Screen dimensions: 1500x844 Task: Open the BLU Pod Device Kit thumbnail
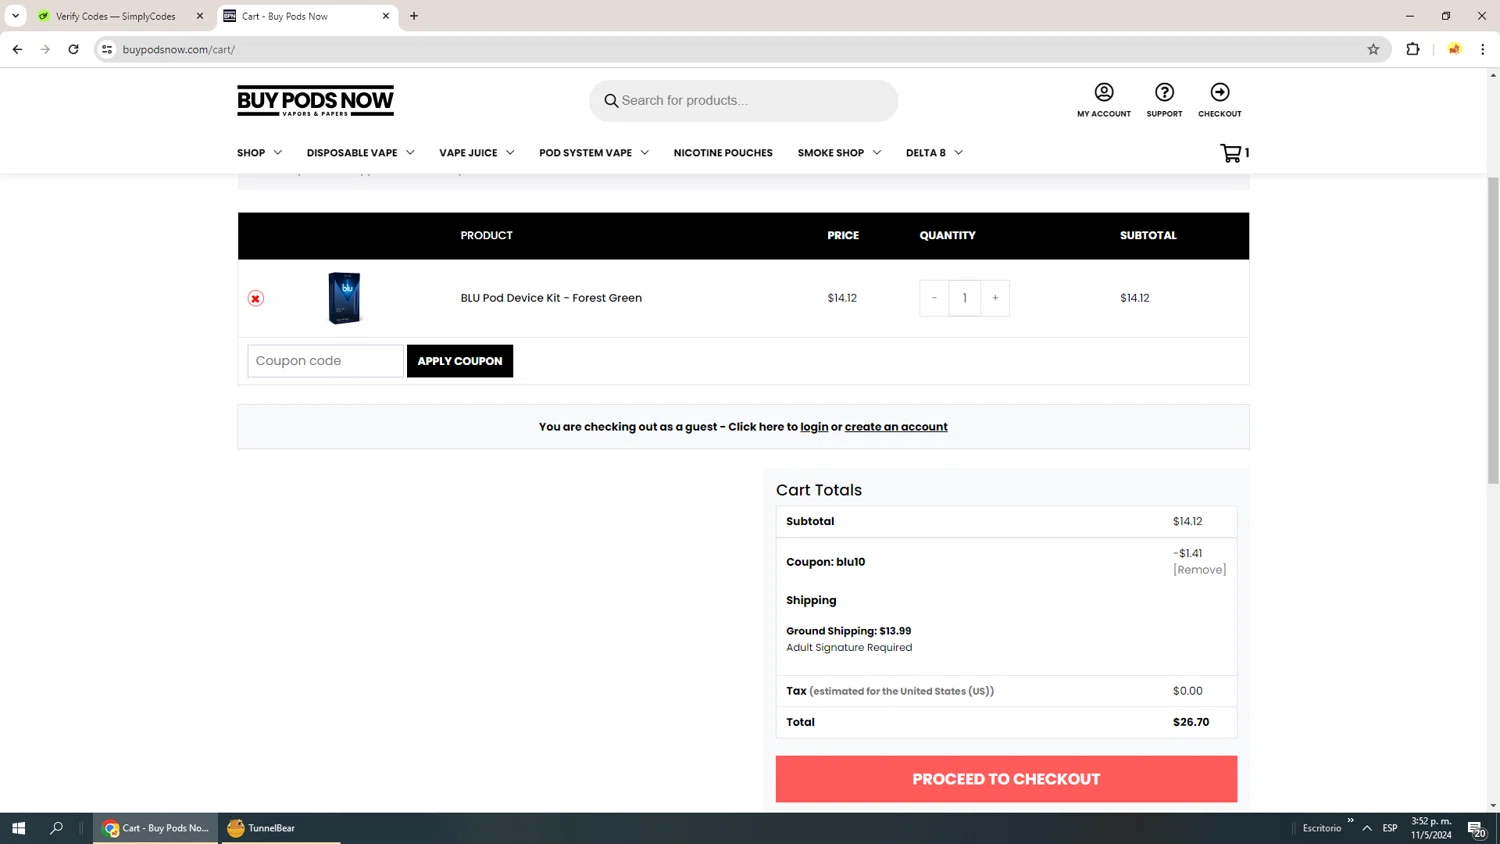pyautogui.click(x=344, y=298)
